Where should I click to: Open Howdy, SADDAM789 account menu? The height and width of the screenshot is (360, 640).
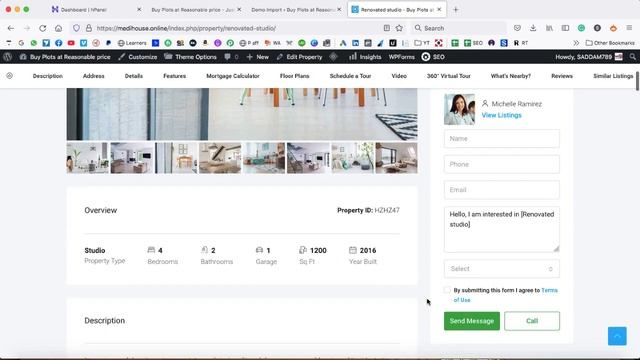(589, 57)
